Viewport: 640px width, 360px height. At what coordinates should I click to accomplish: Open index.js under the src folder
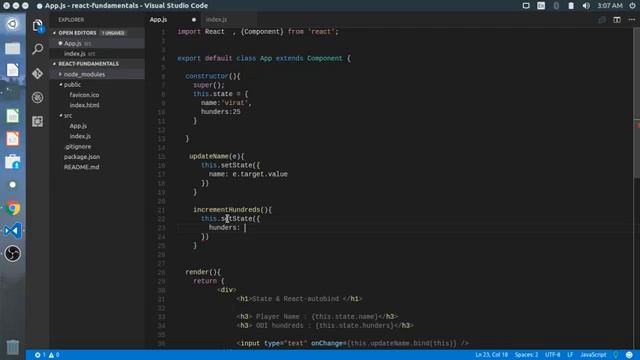[80, 136]
